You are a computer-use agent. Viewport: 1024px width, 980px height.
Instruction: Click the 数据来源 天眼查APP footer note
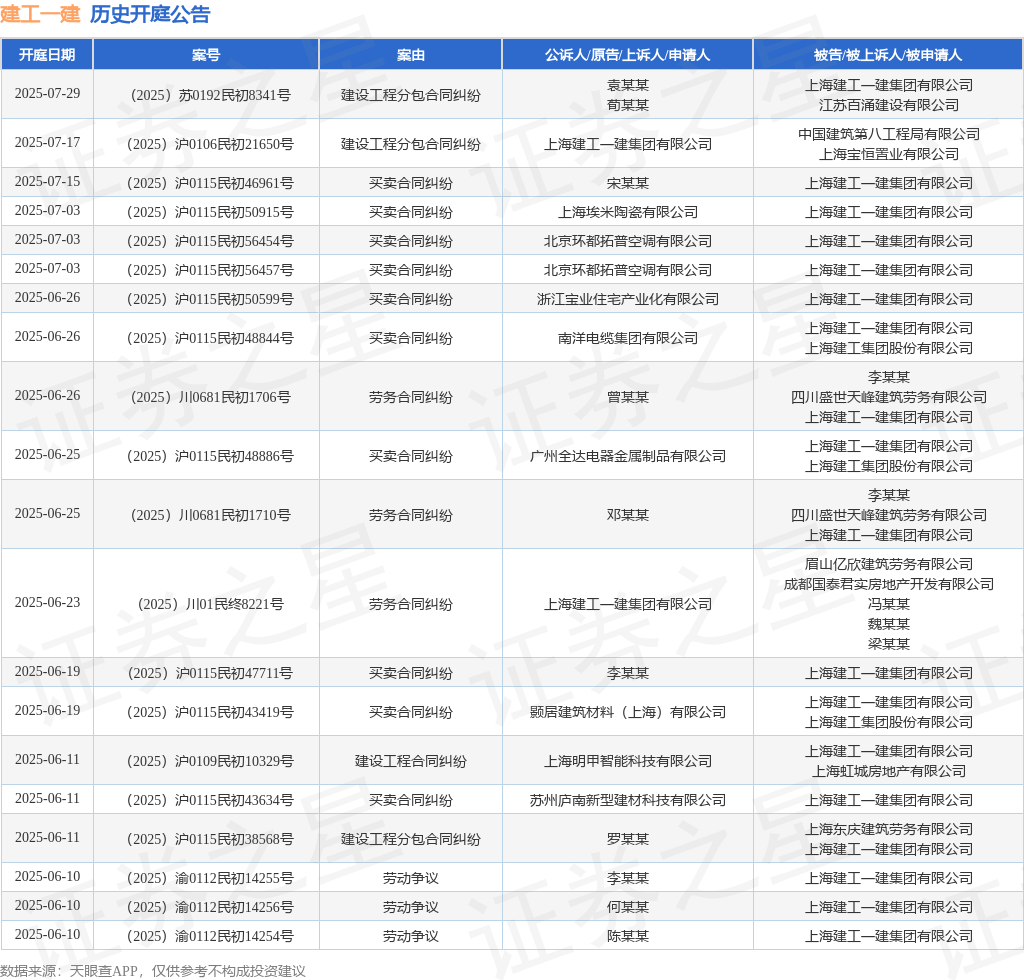click(153, 971)
